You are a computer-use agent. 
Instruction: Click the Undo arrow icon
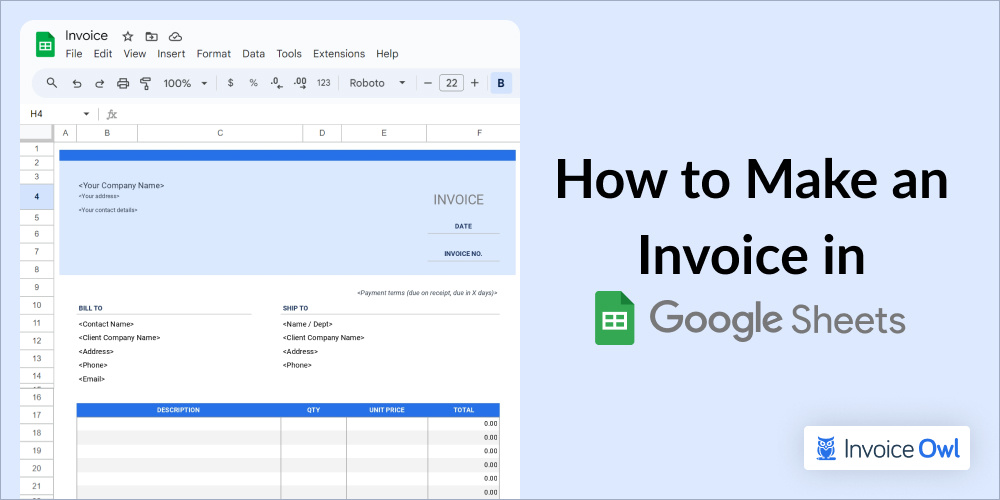pyautogui.click(x=77, y=83)
